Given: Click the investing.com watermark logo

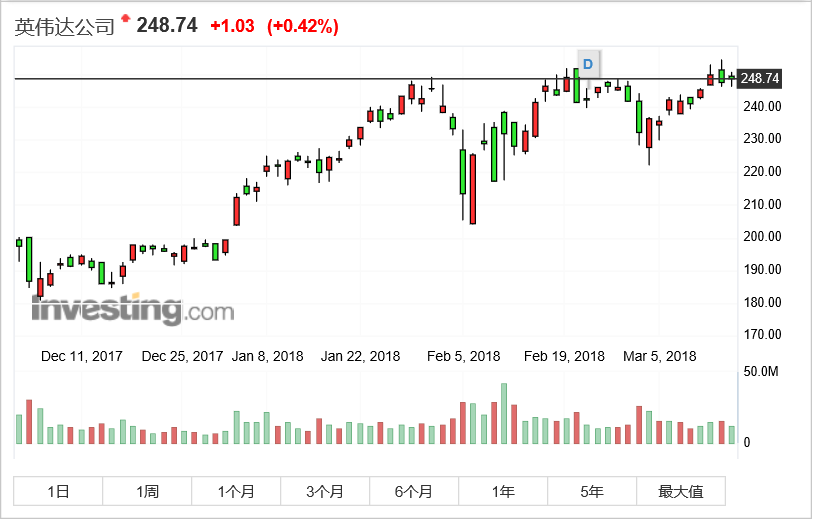Looking at the screenshot, I should tap(132, 310).
